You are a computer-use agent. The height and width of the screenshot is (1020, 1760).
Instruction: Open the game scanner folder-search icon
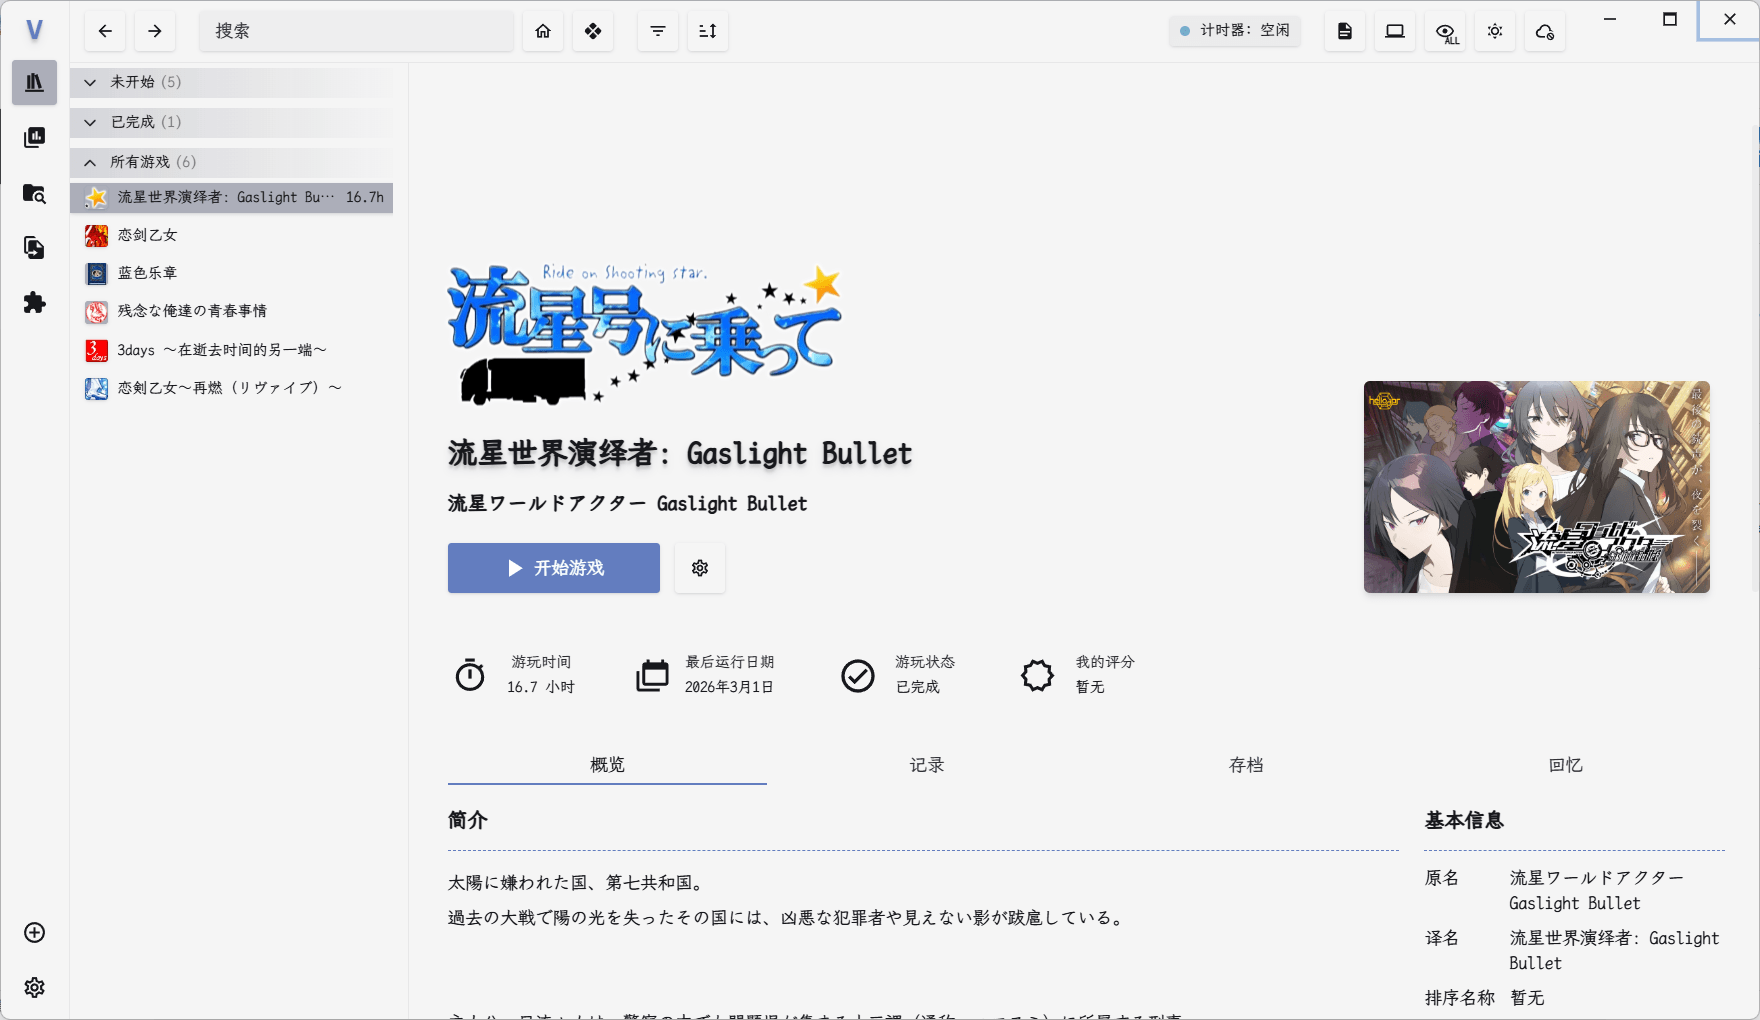34,193
